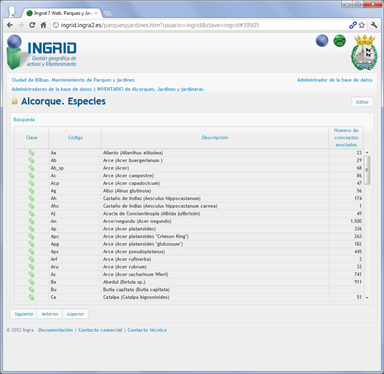Select the Ingrid 7 Web browser tab
This screenshot has height=374, width=384.
62,13
